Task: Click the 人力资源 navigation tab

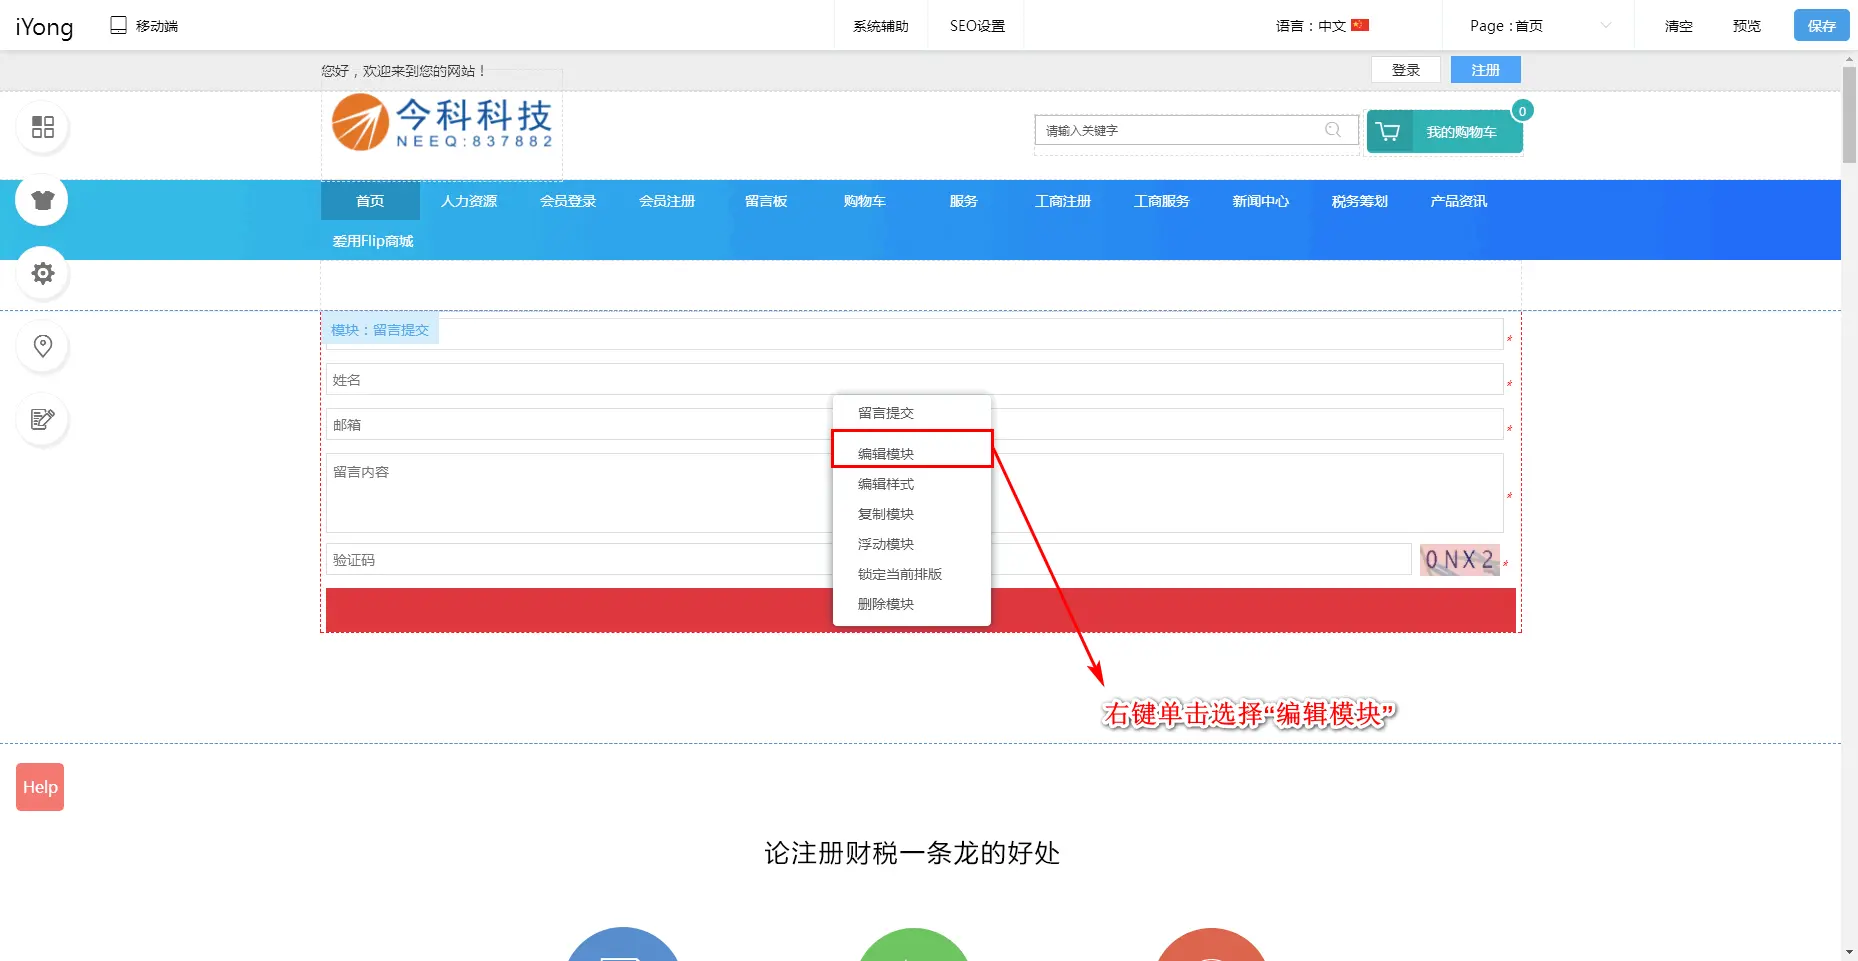Action: tap(469, 201)
